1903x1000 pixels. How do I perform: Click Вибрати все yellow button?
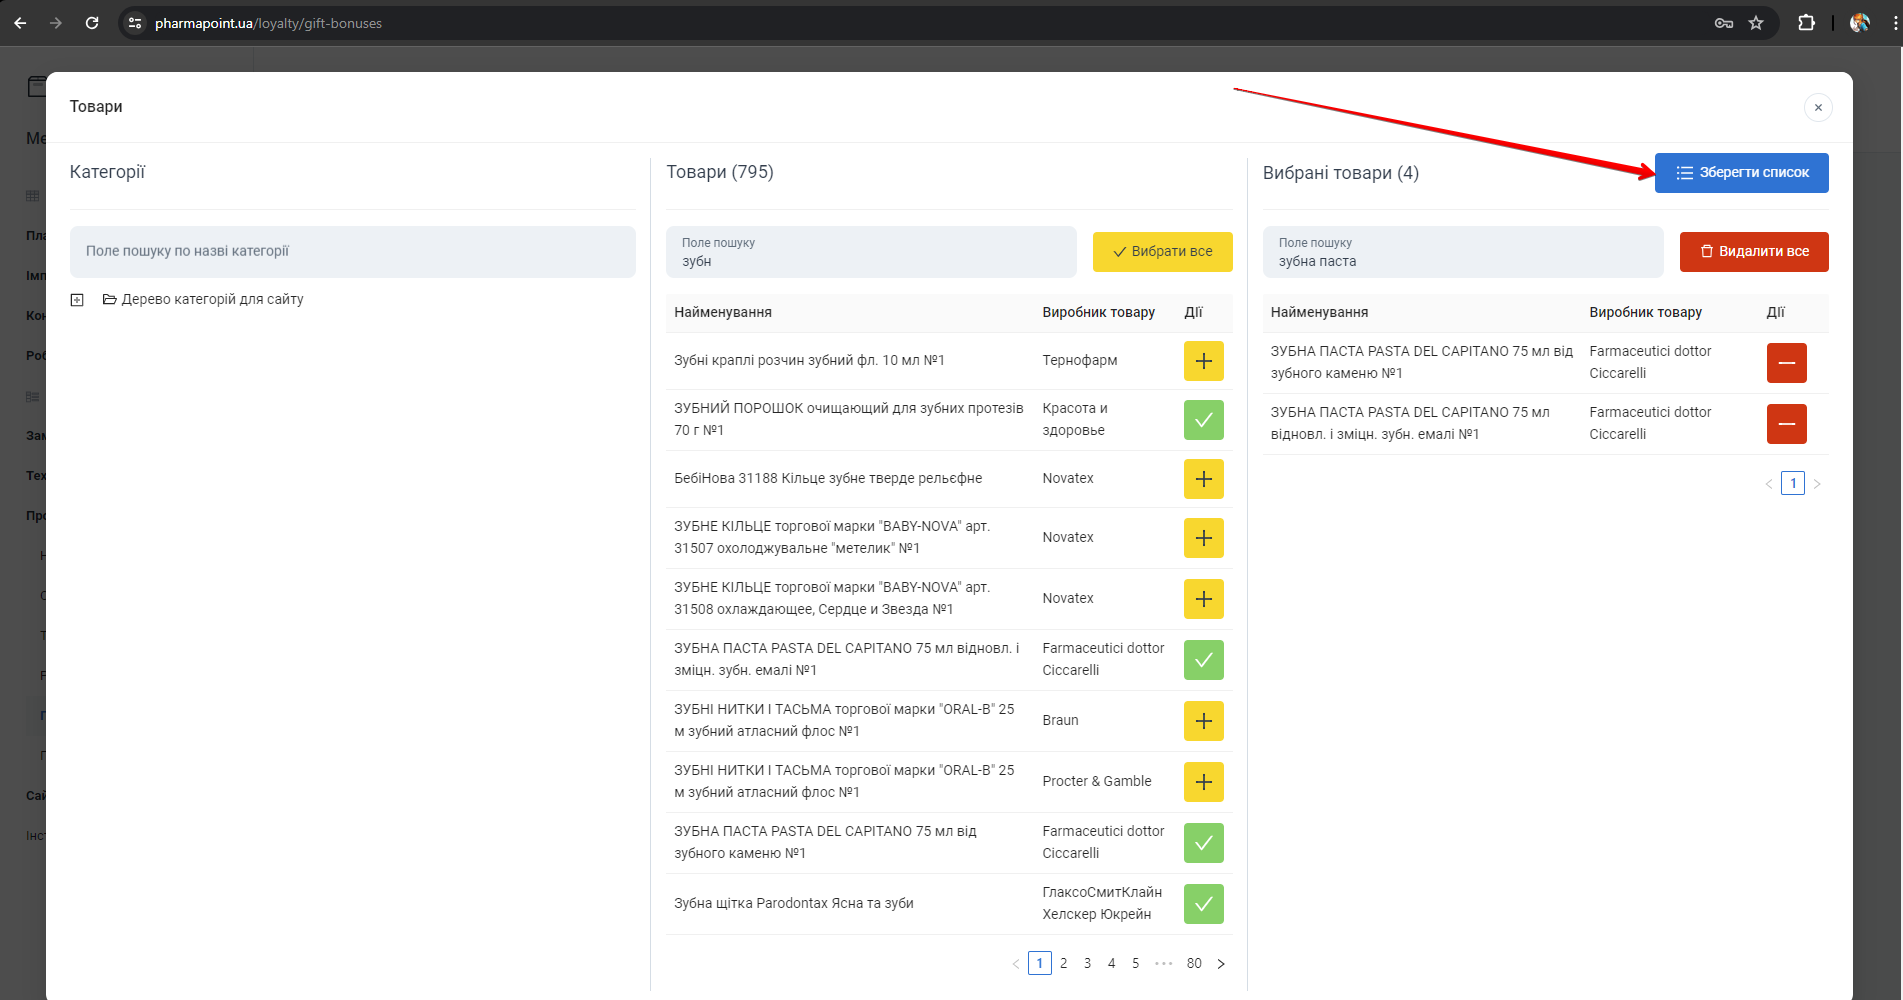1162,252
